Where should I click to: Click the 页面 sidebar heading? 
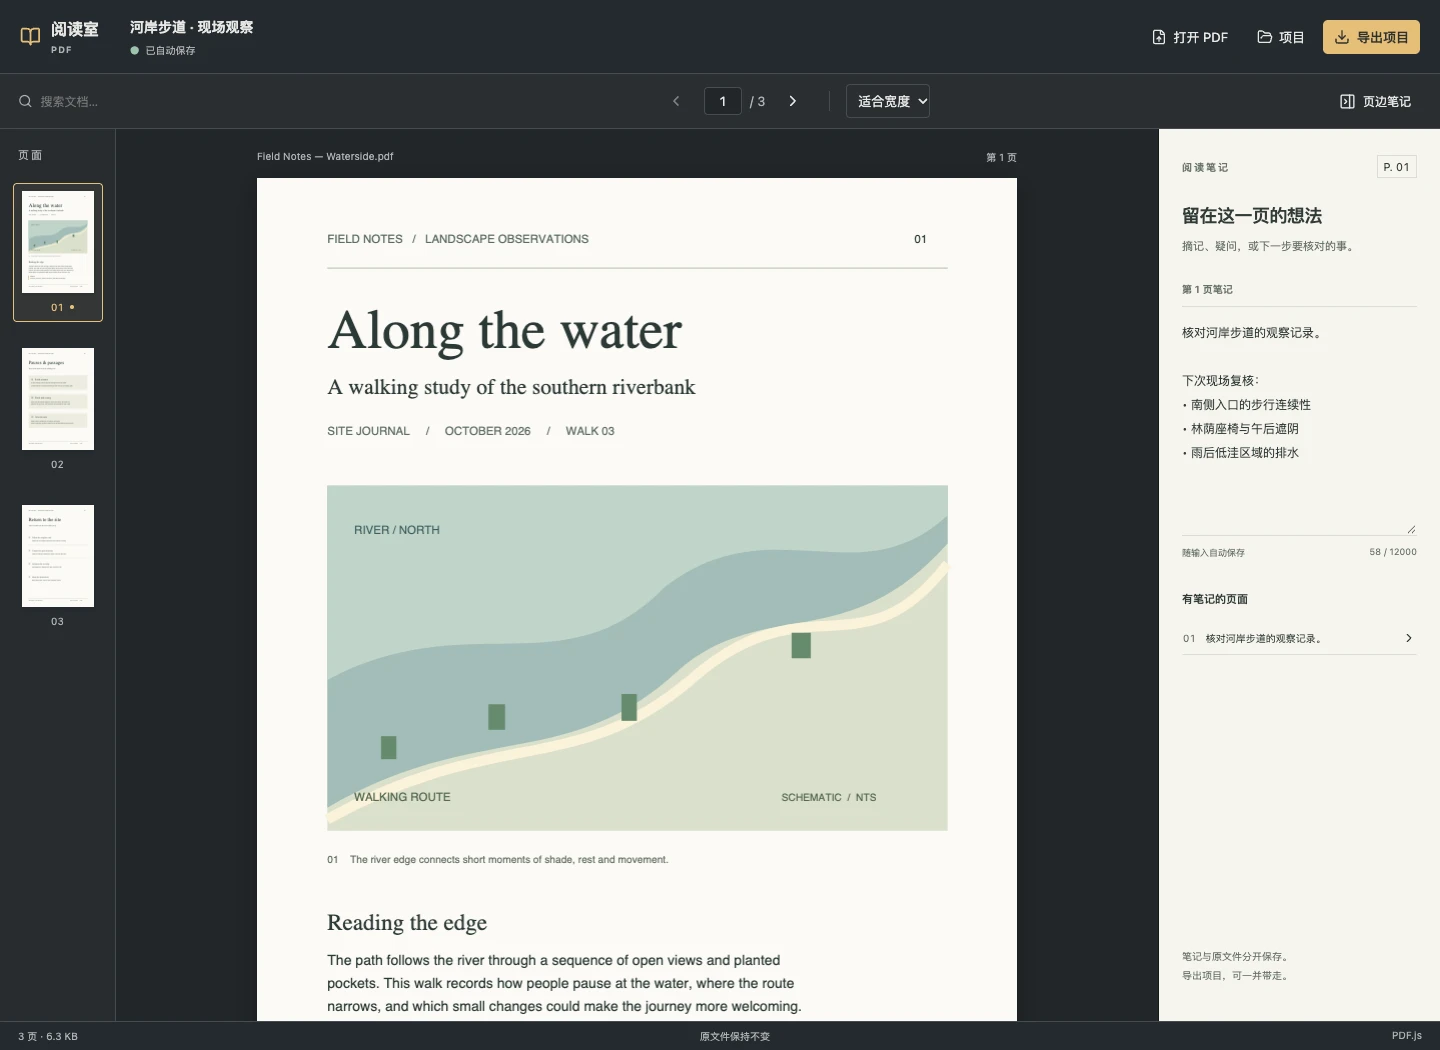click(x=30, y=155)
